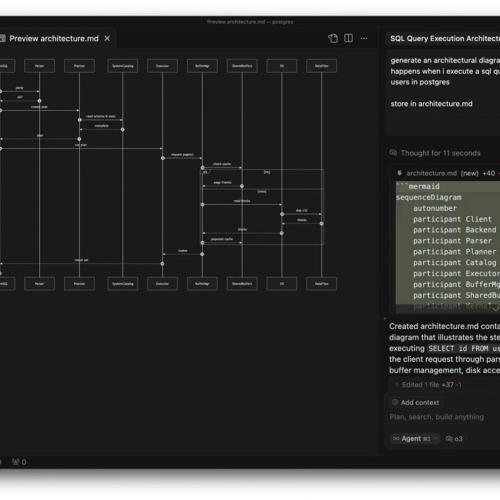Open the Agent mode dropdown

tap(415, 439)
